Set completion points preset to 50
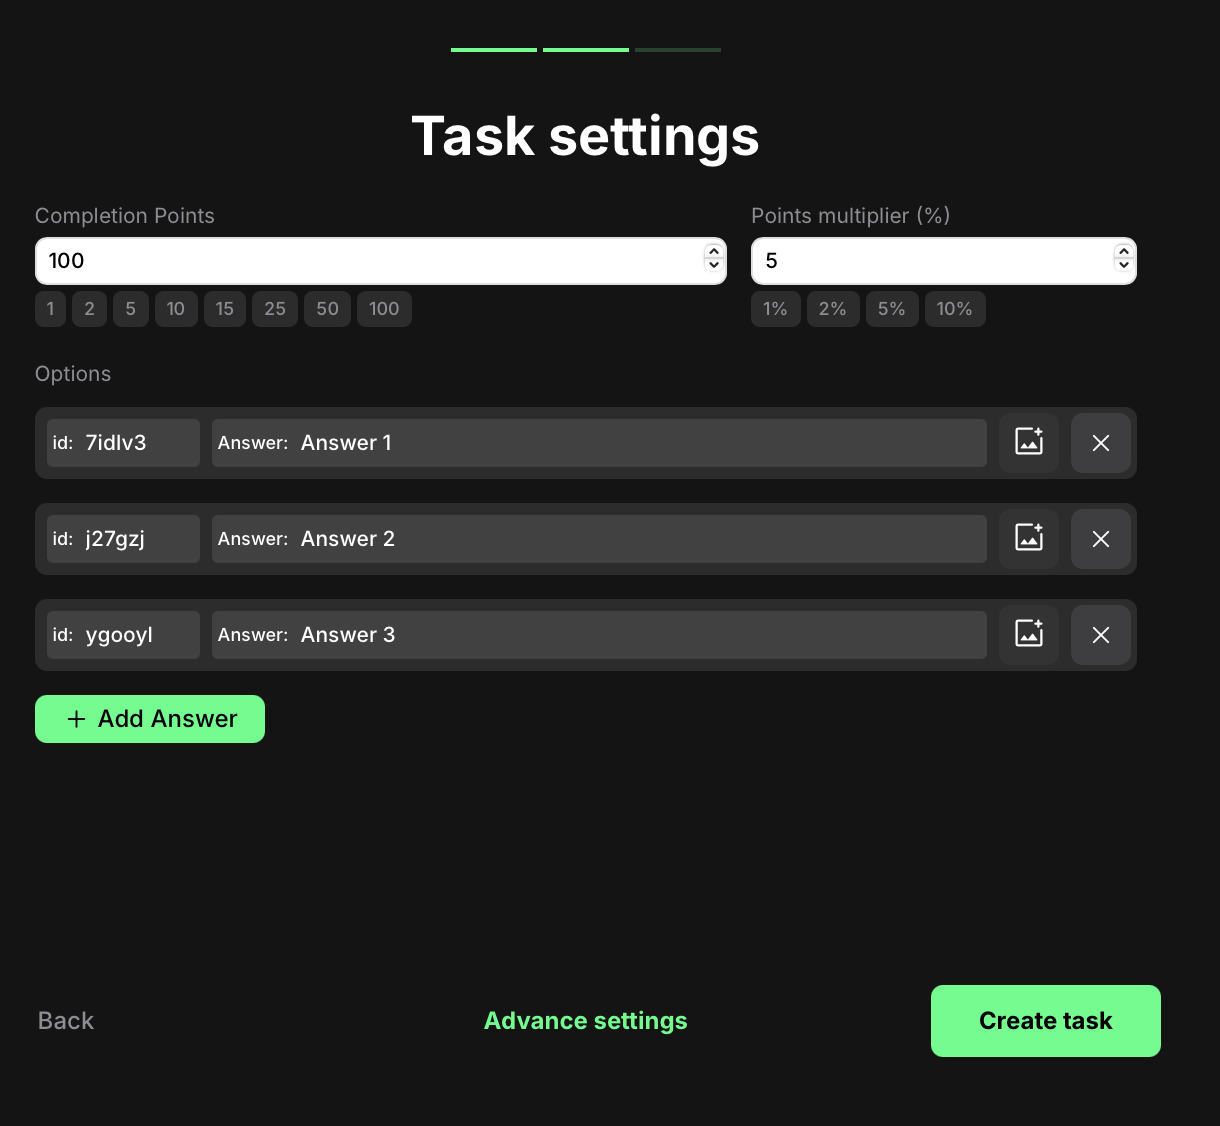This screenshot has width=1220, height=1126. coord(327,309)
